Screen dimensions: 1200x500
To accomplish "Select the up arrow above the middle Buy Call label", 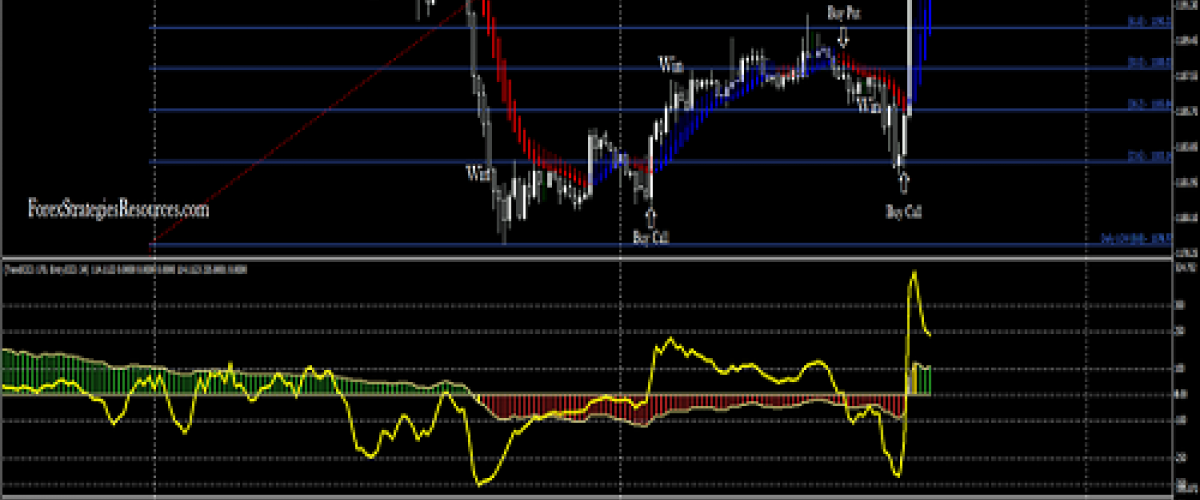I will (651, 216).
